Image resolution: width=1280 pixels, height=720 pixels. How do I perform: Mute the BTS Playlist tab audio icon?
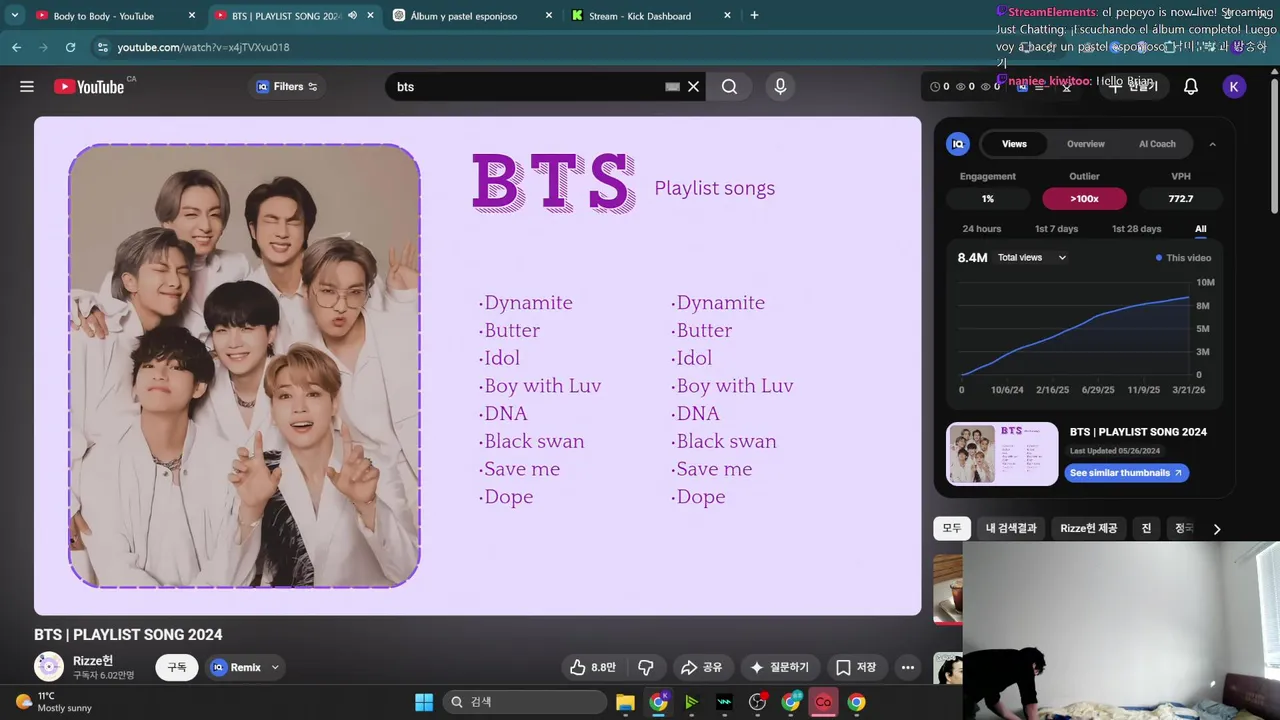coord(352,15)
